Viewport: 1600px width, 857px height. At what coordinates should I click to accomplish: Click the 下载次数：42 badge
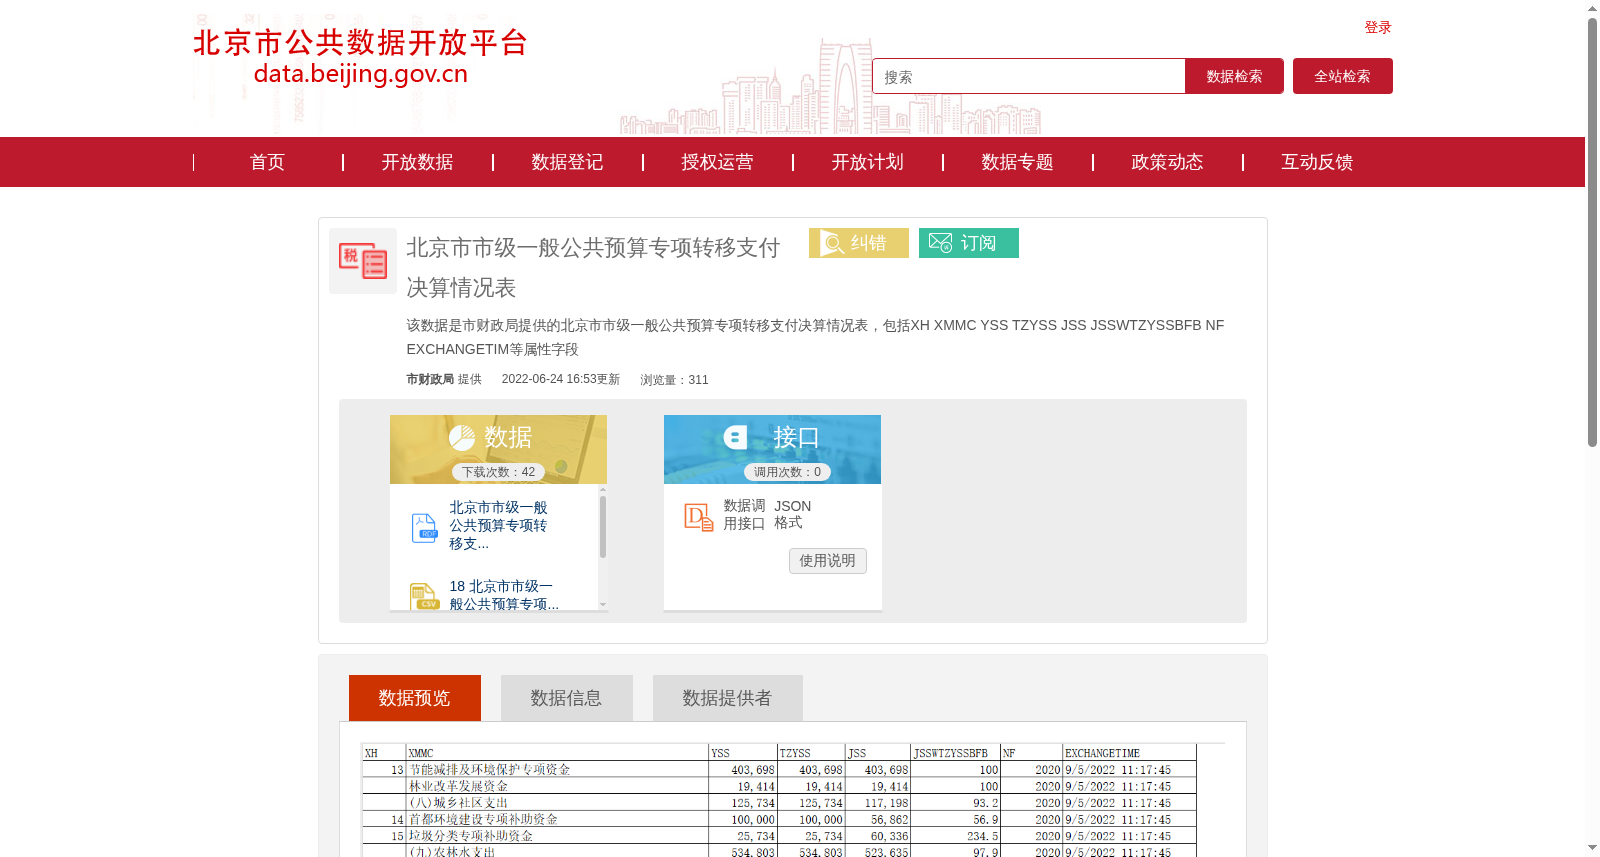[498, 472]
